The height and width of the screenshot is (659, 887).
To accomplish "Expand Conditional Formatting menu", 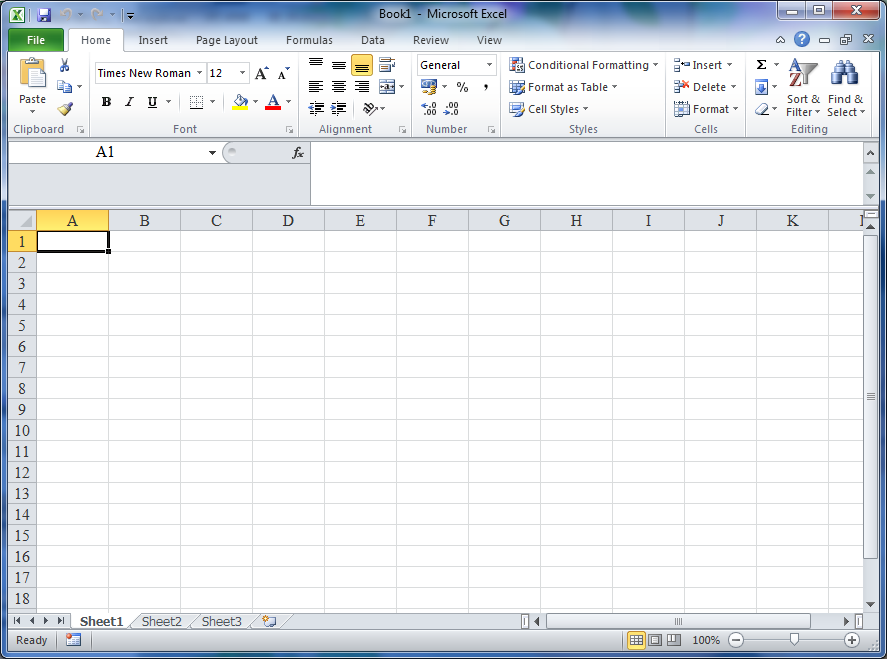I will pyautogui.click(x=584, y=65).
